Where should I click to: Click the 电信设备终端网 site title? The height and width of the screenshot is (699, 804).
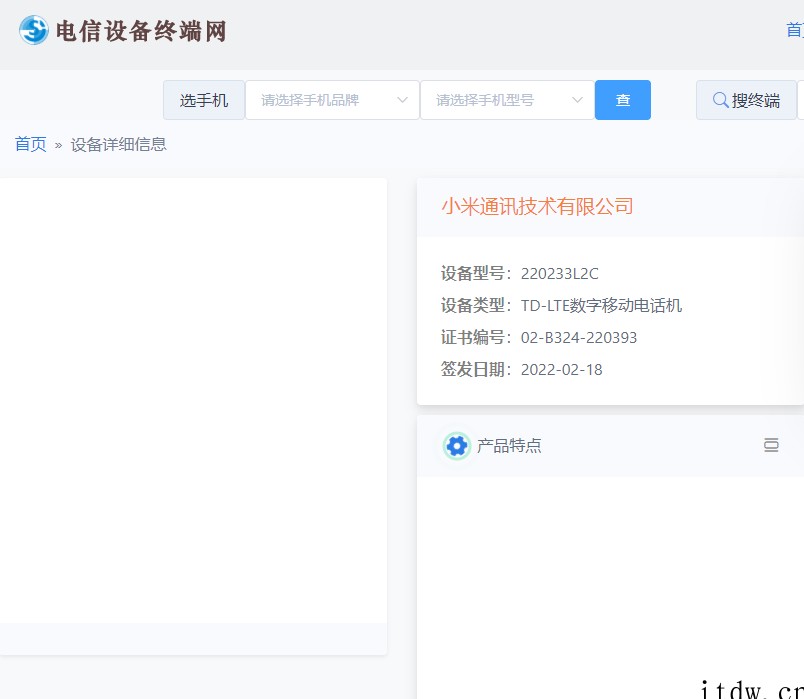(x=141, y=31)
